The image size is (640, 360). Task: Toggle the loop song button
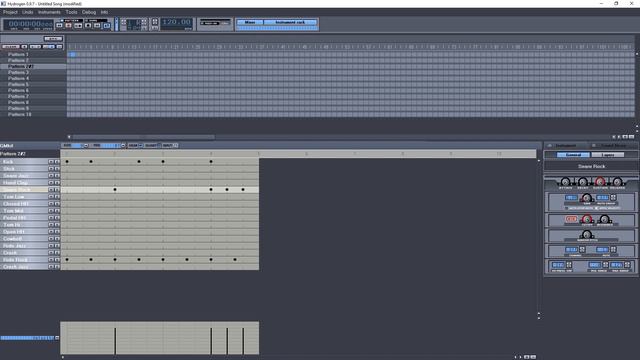tap(107, 25)
